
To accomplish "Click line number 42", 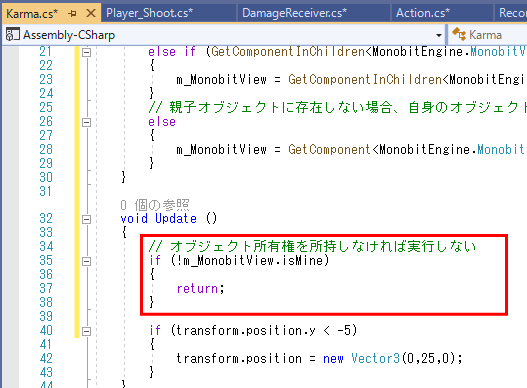I will point(46,358).
